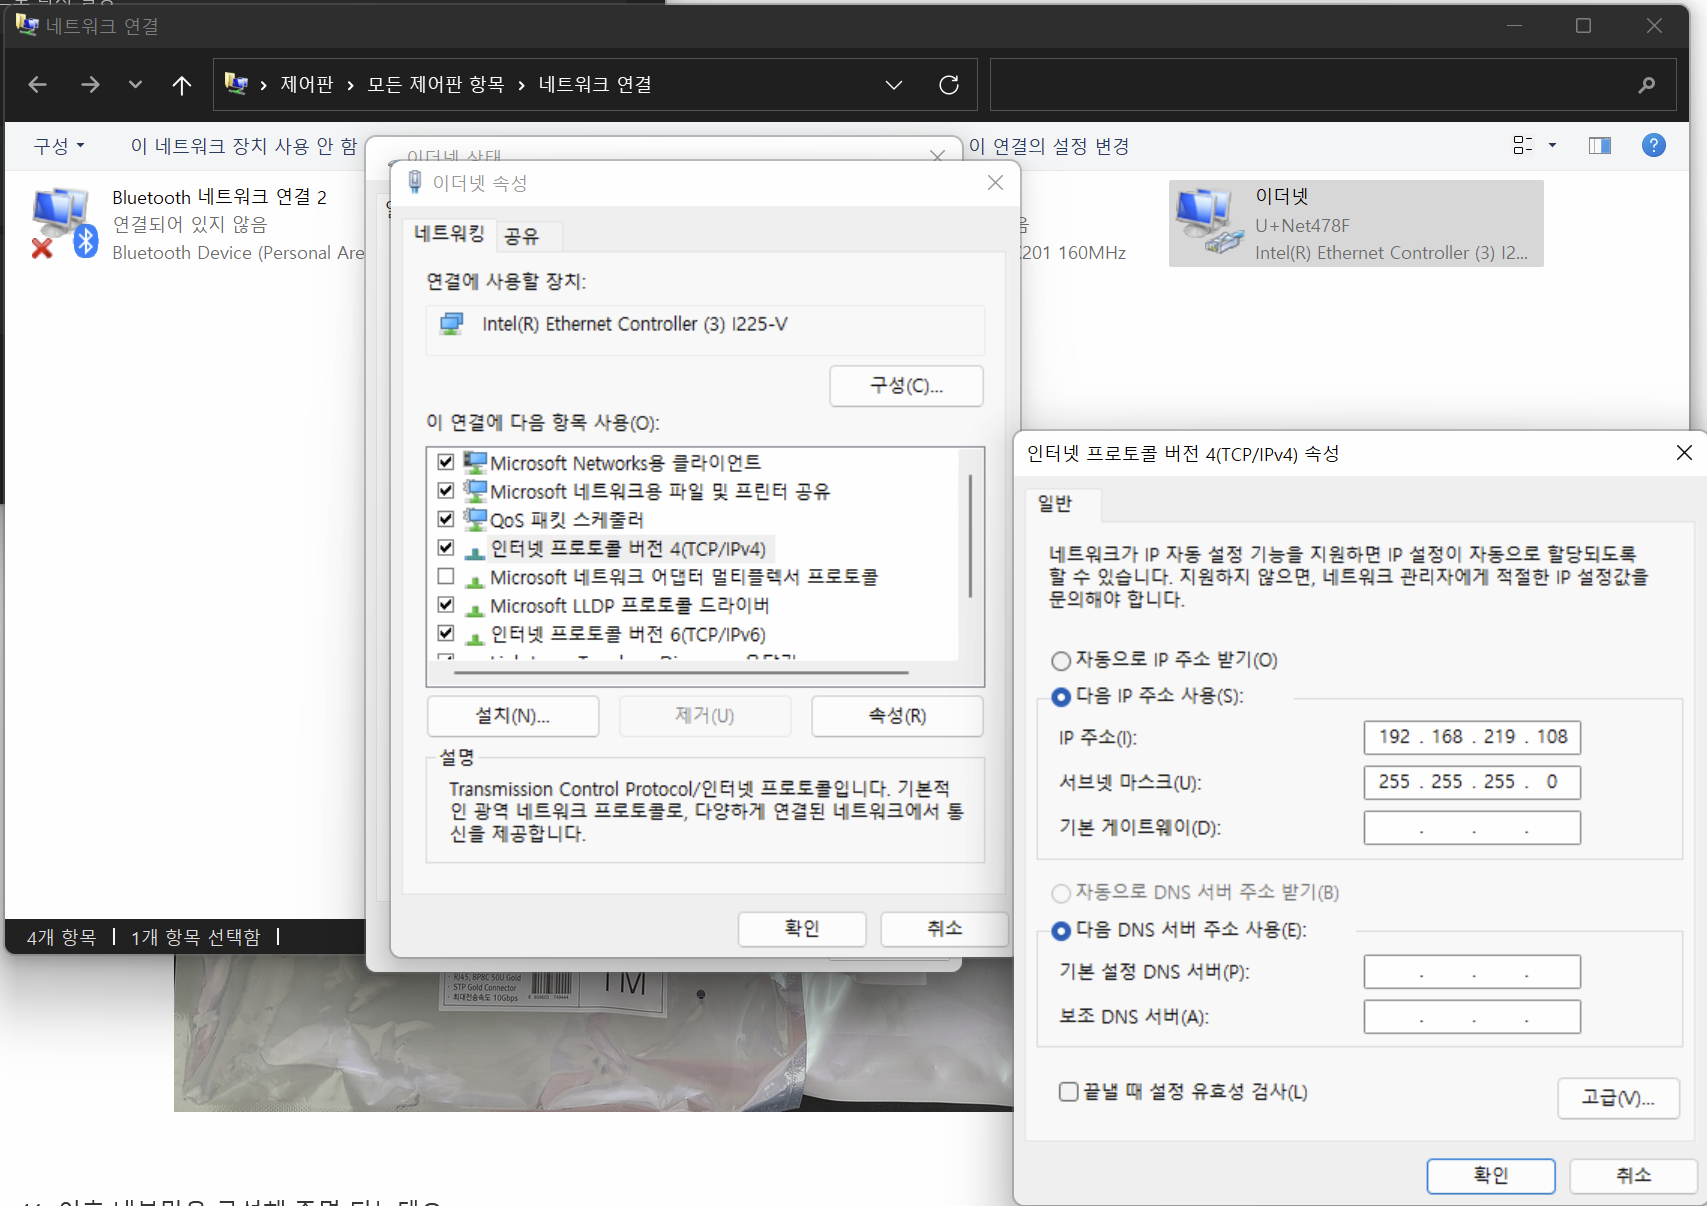Click 제어판 in the breadcrumb path
The width and height of the screenshot is (1707, 1206).
tap(306, 85)
